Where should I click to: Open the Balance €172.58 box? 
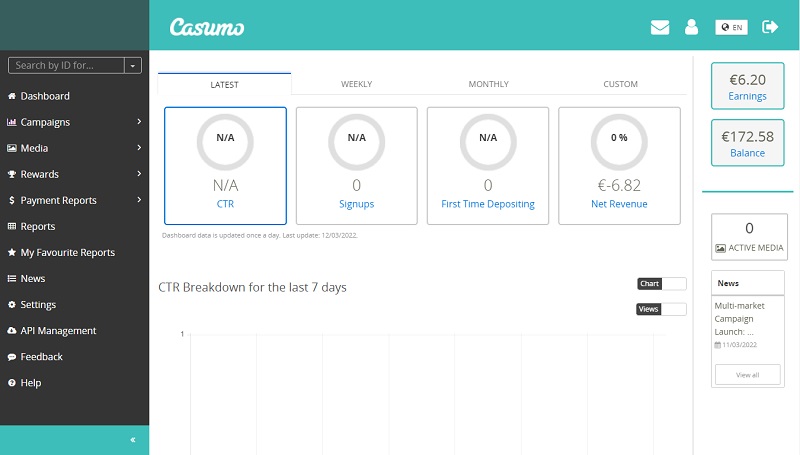point(747,143)
